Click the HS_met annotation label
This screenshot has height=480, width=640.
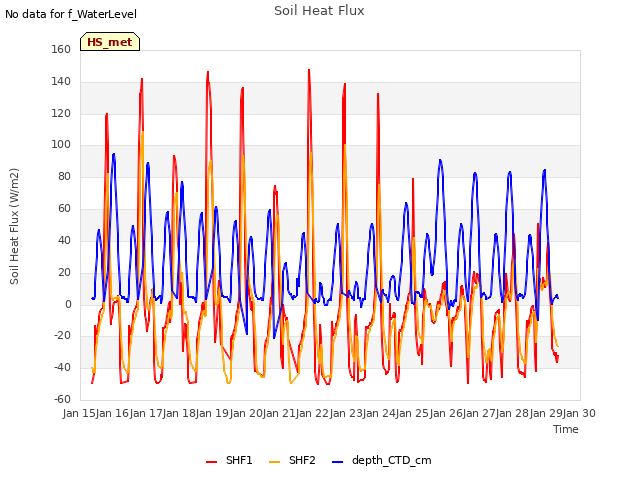pyautogui.click(x=110, y=42)
